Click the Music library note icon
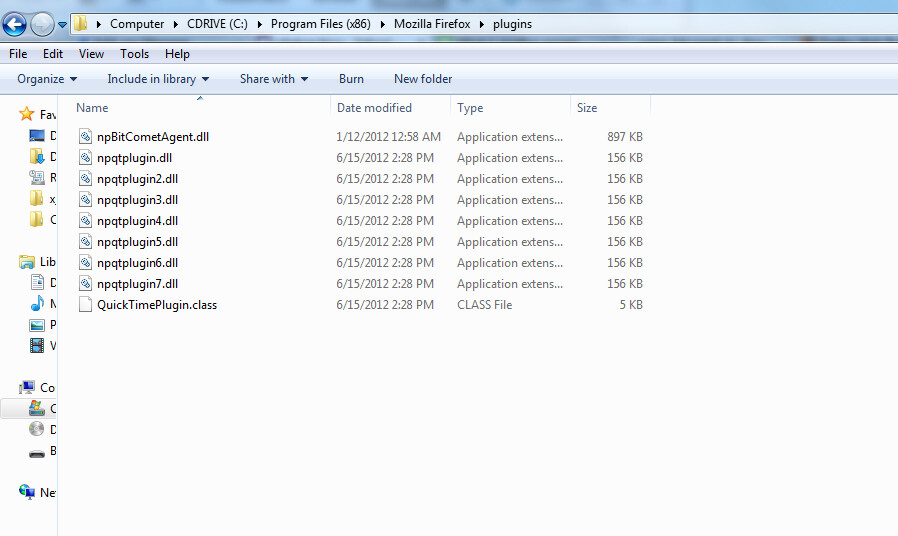 click(x=37, y=304)
